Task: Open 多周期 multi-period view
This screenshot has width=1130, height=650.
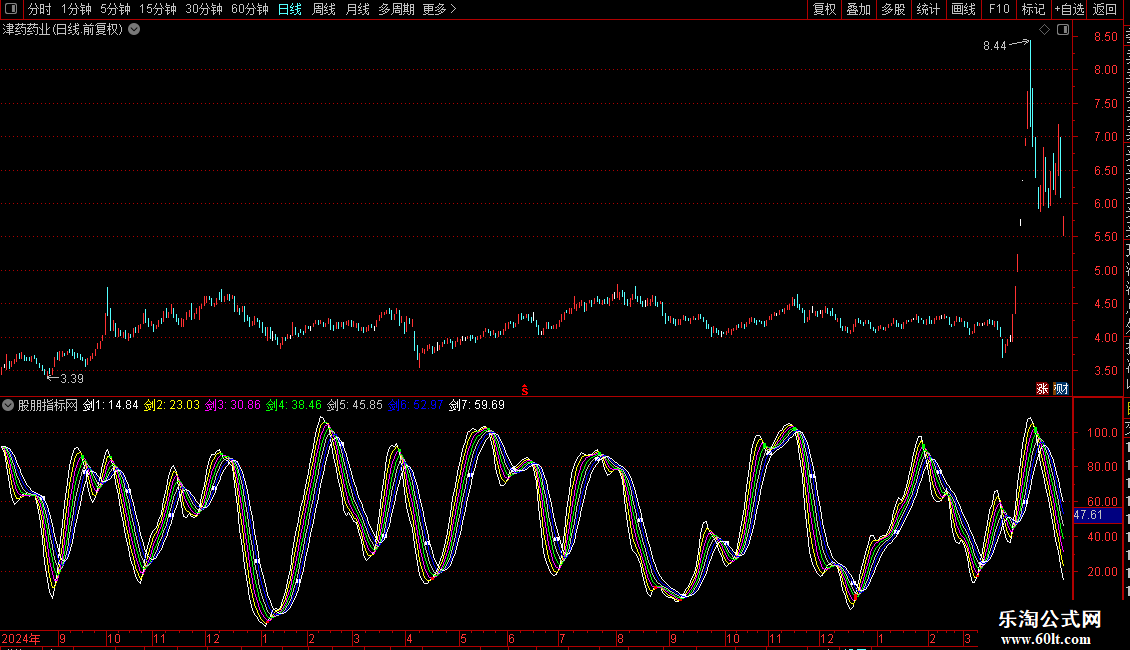Action: pyautogui.click(x=396, y=9)
